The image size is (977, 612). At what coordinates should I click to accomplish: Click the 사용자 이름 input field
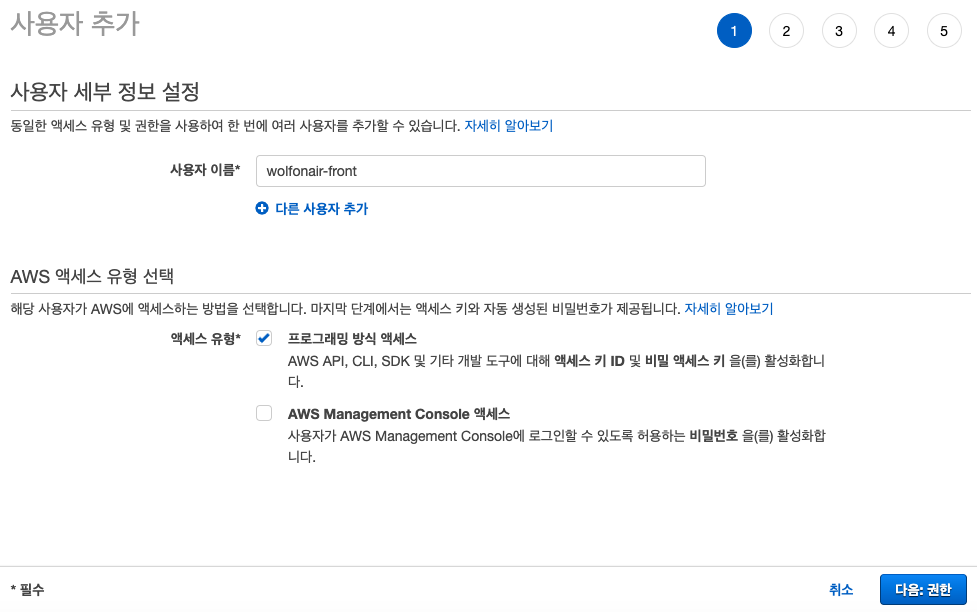480,170
